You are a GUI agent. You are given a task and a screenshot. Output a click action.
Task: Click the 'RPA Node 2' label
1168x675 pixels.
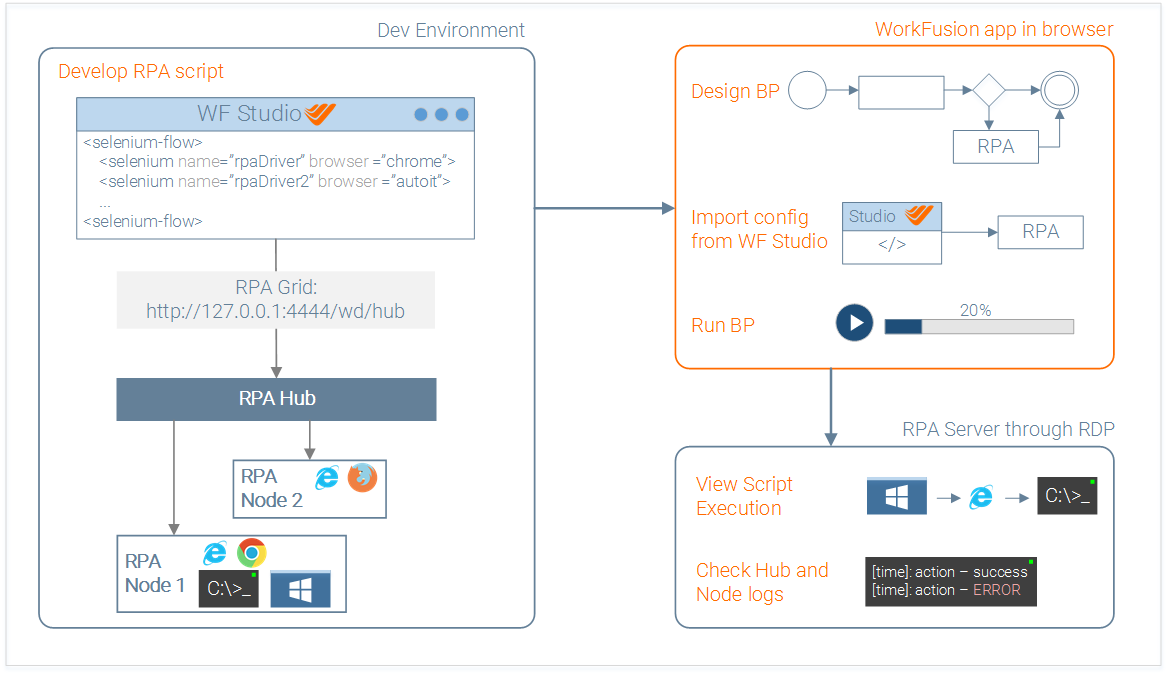[272, 489]
